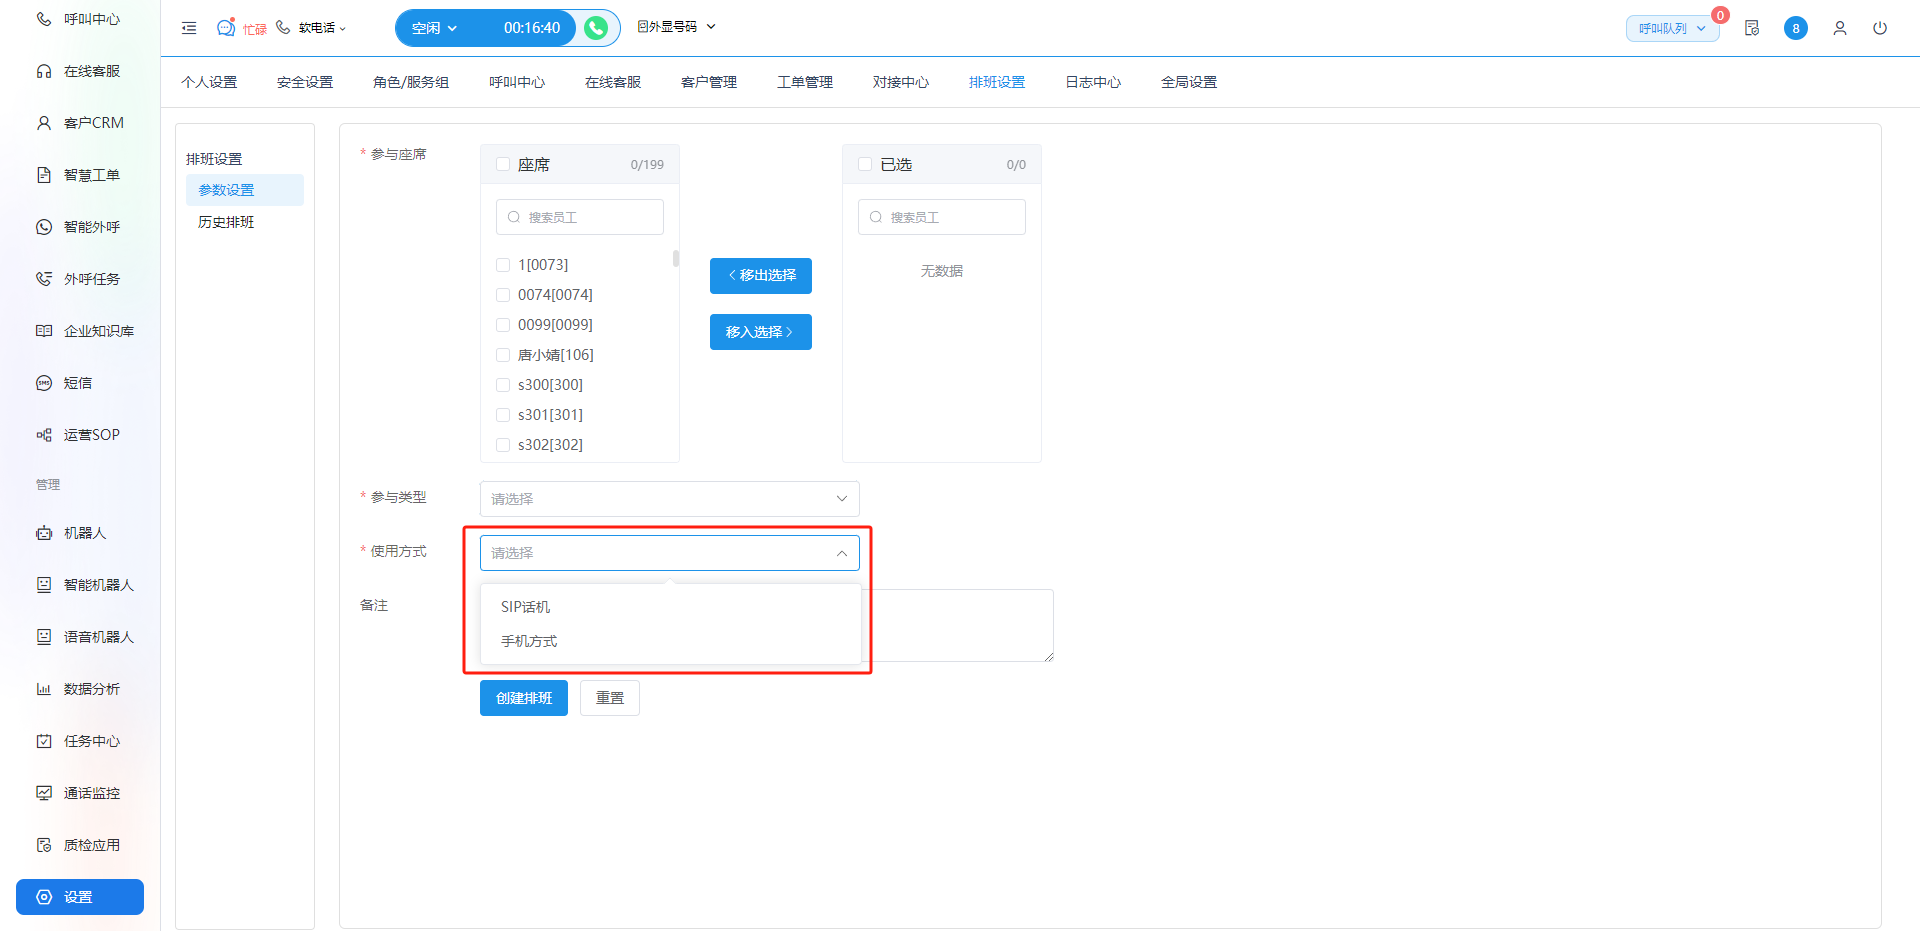This screenshot has height=931, width=1920.
Task: Open the 空闲 status dropdown
Action: pyautogui.click(x=434, y=28)
